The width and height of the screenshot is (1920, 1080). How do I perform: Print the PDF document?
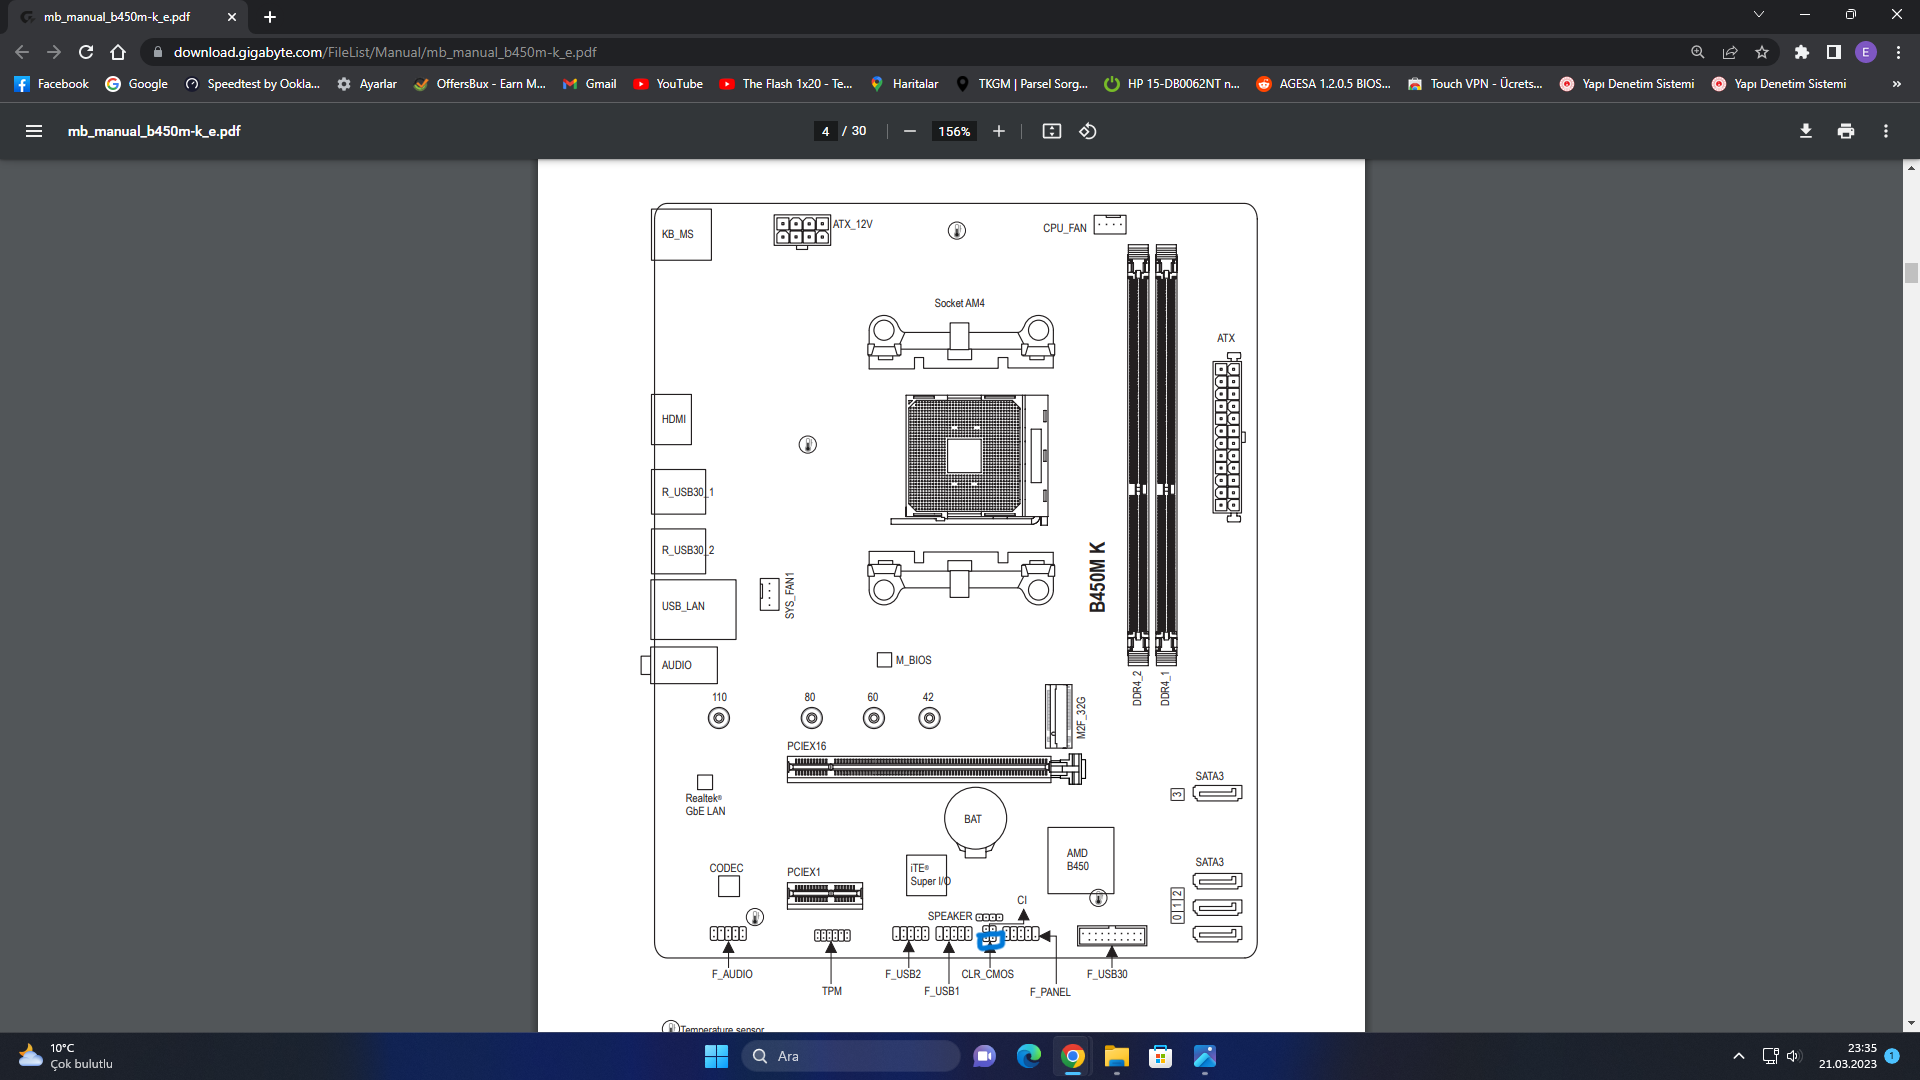coord(1846,131)
